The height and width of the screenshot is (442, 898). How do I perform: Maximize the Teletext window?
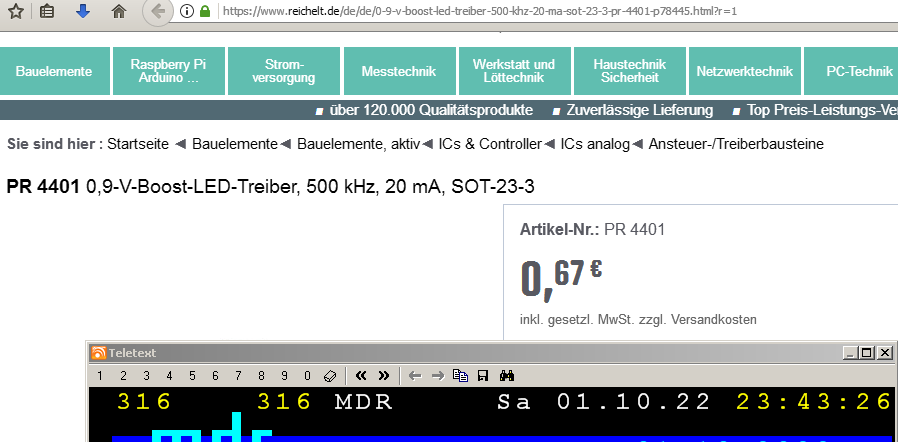point(867,353)
